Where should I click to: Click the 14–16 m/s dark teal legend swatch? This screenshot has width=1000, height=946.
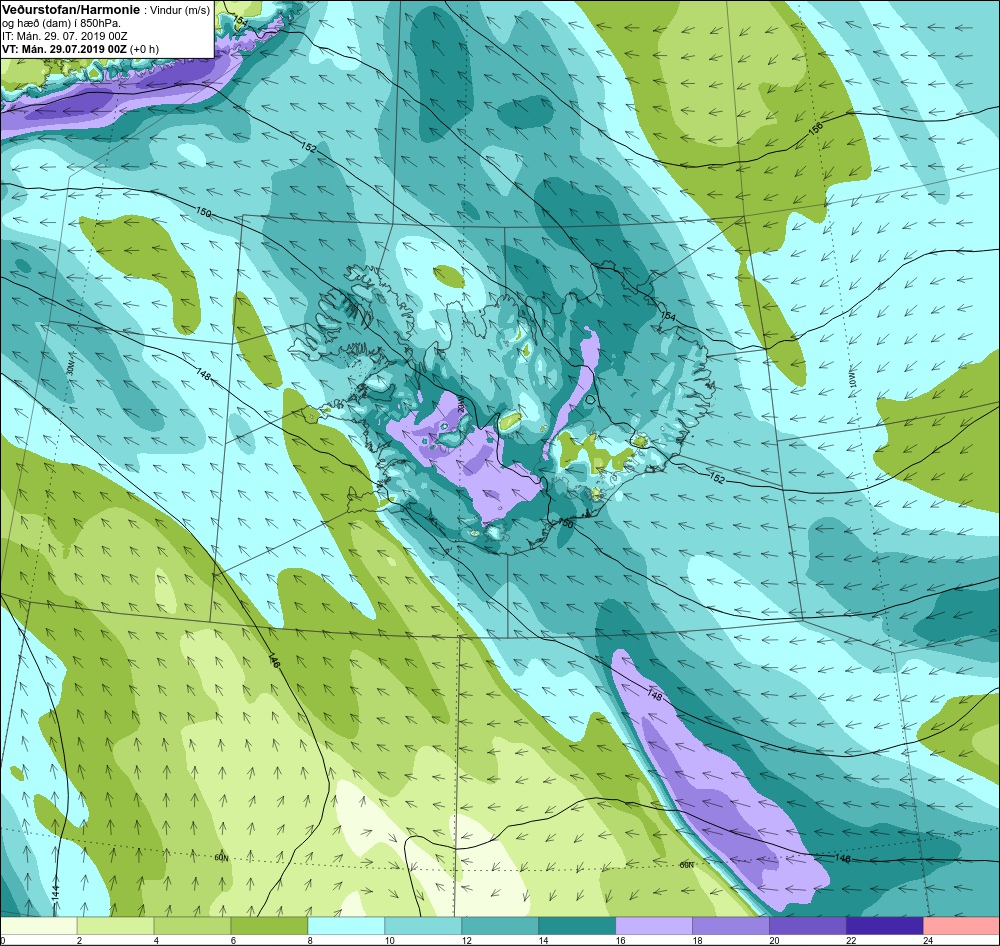pyautogui.click(x=577, y=926)
